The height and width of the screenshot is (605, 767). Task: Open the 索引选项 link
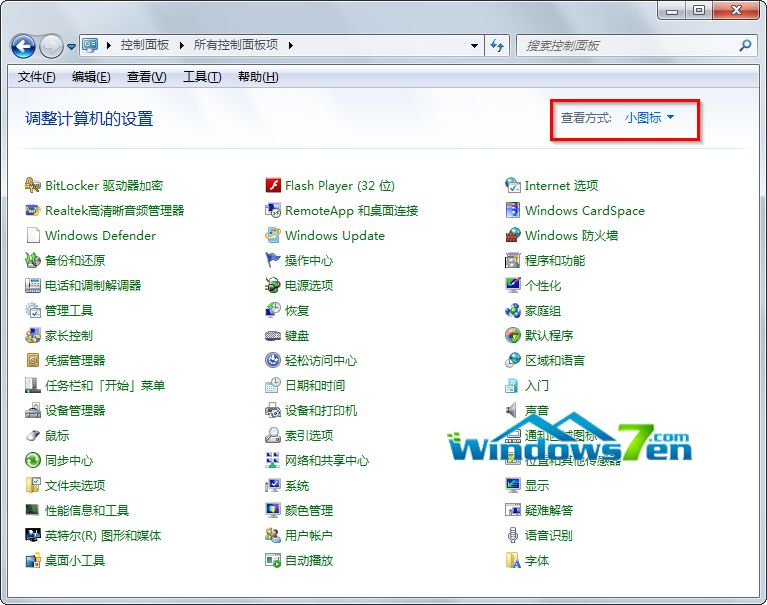point(309,435)
